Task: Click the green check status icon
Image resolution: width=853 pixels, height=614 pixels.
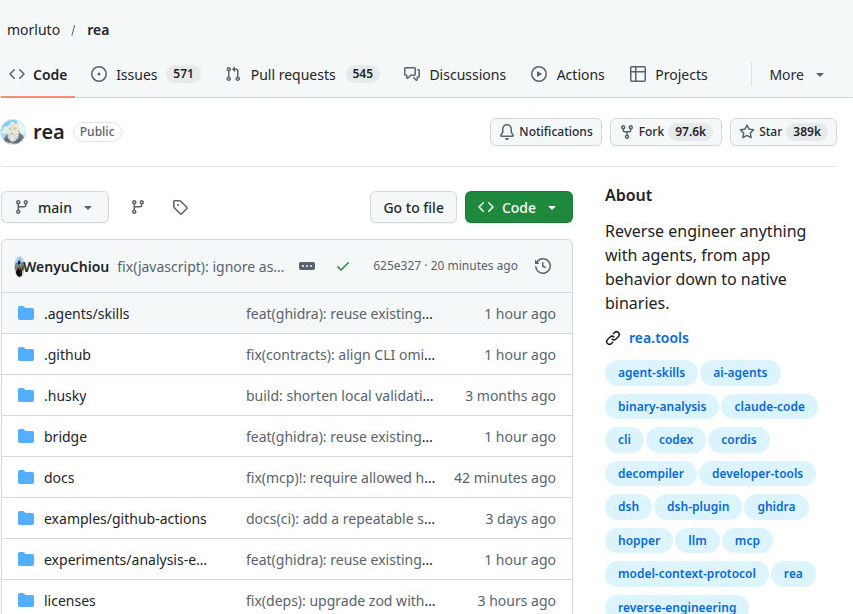Action: click(343, 266)
